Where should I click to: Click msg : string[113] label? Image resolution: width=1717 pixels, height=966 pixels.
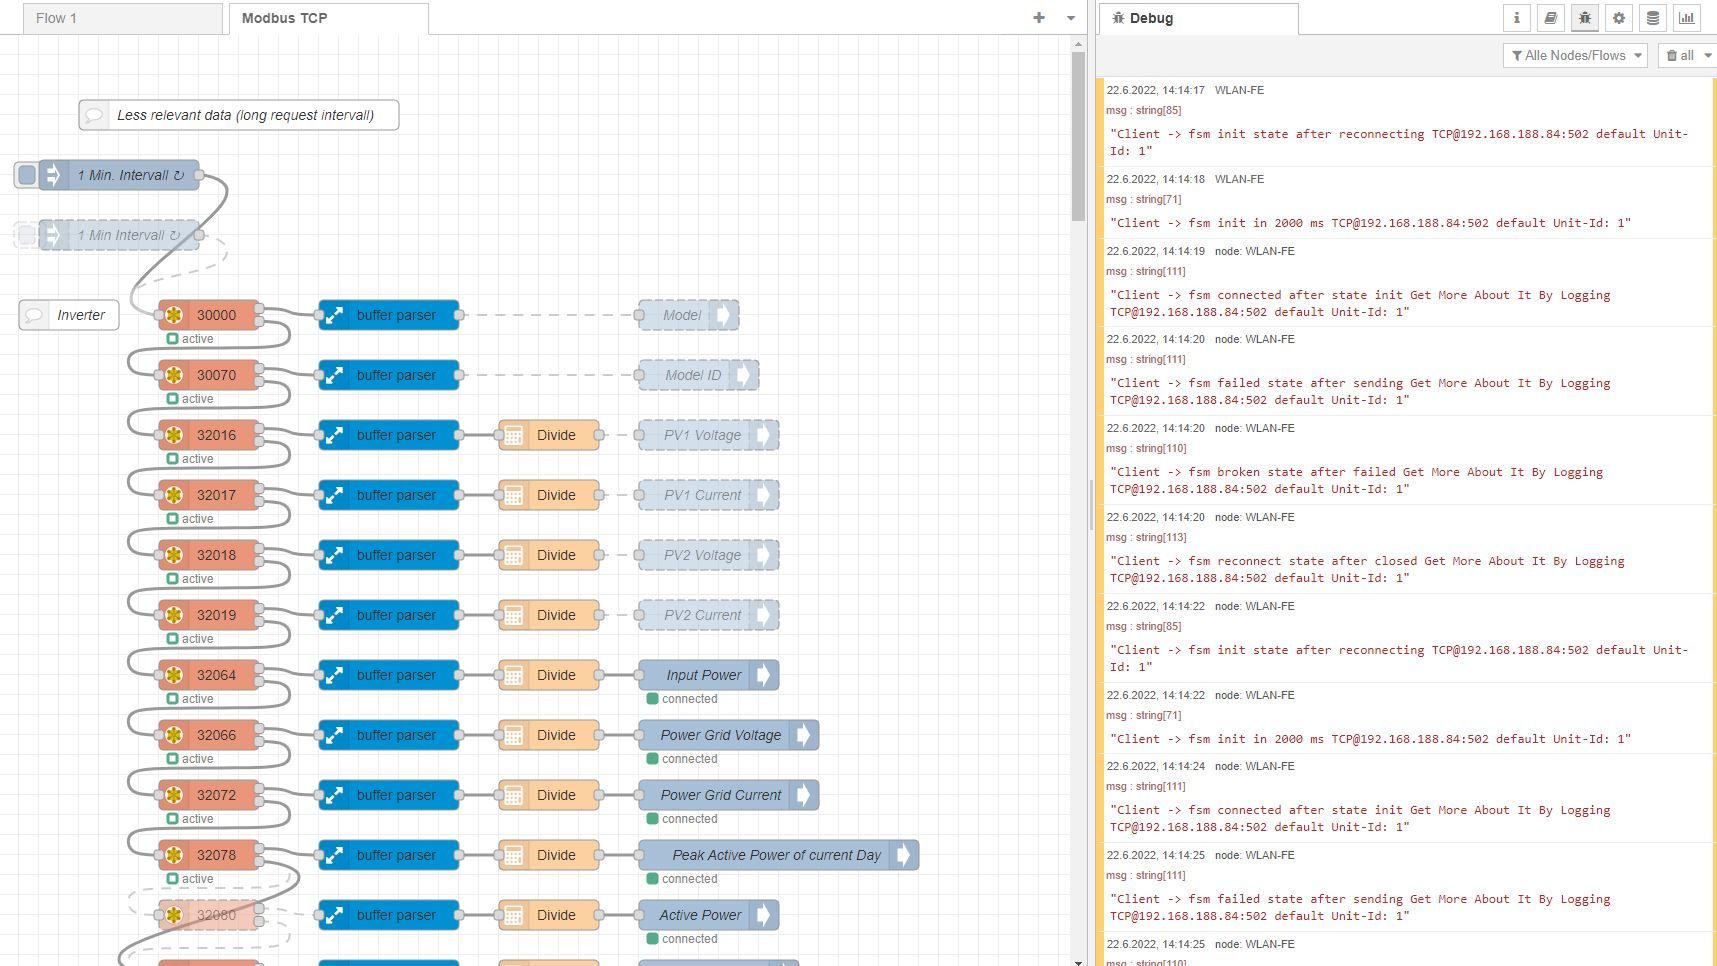[1146, 537]
